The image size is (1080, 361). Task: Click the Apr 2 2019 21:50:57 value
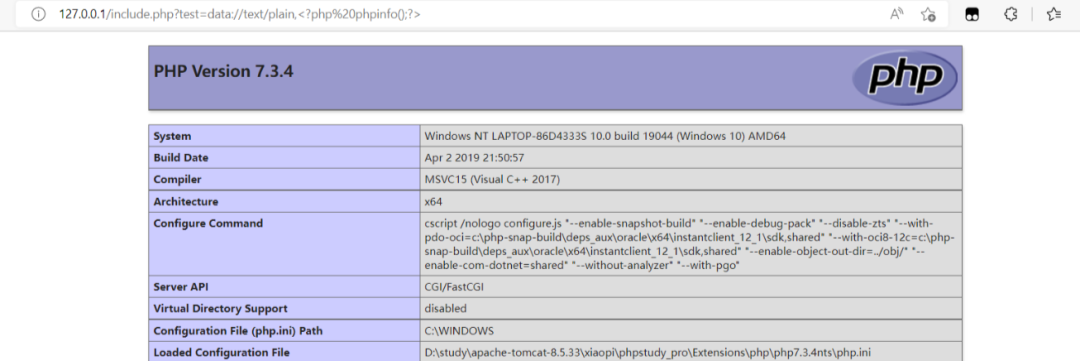point(475,158)
